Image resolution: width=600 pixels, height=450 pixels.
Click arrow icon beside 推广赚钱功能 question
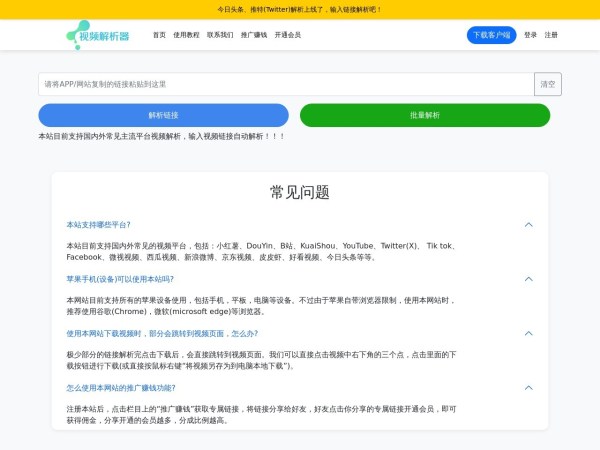point(528,387)
